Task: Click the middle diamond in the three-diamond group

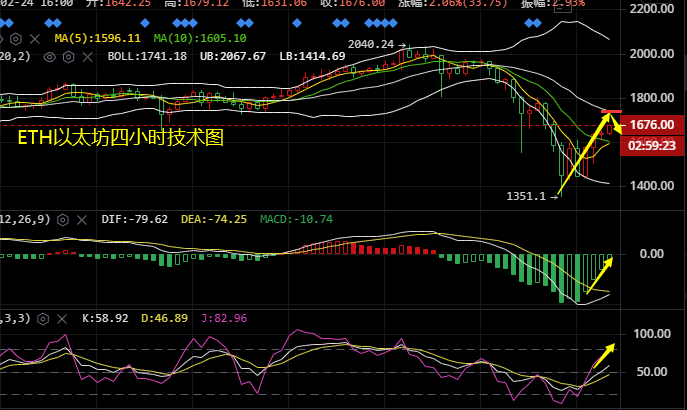Action: click(x=185, y=23)
